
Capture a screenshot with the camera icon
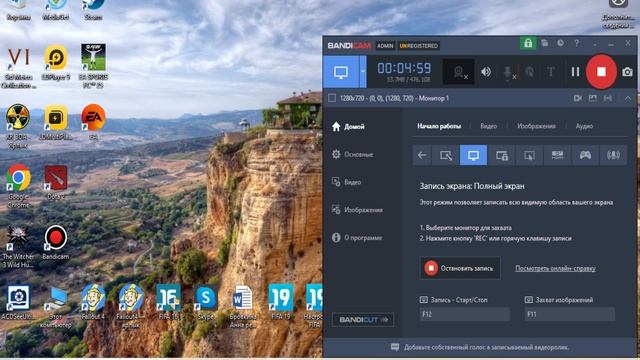point(627,72)
